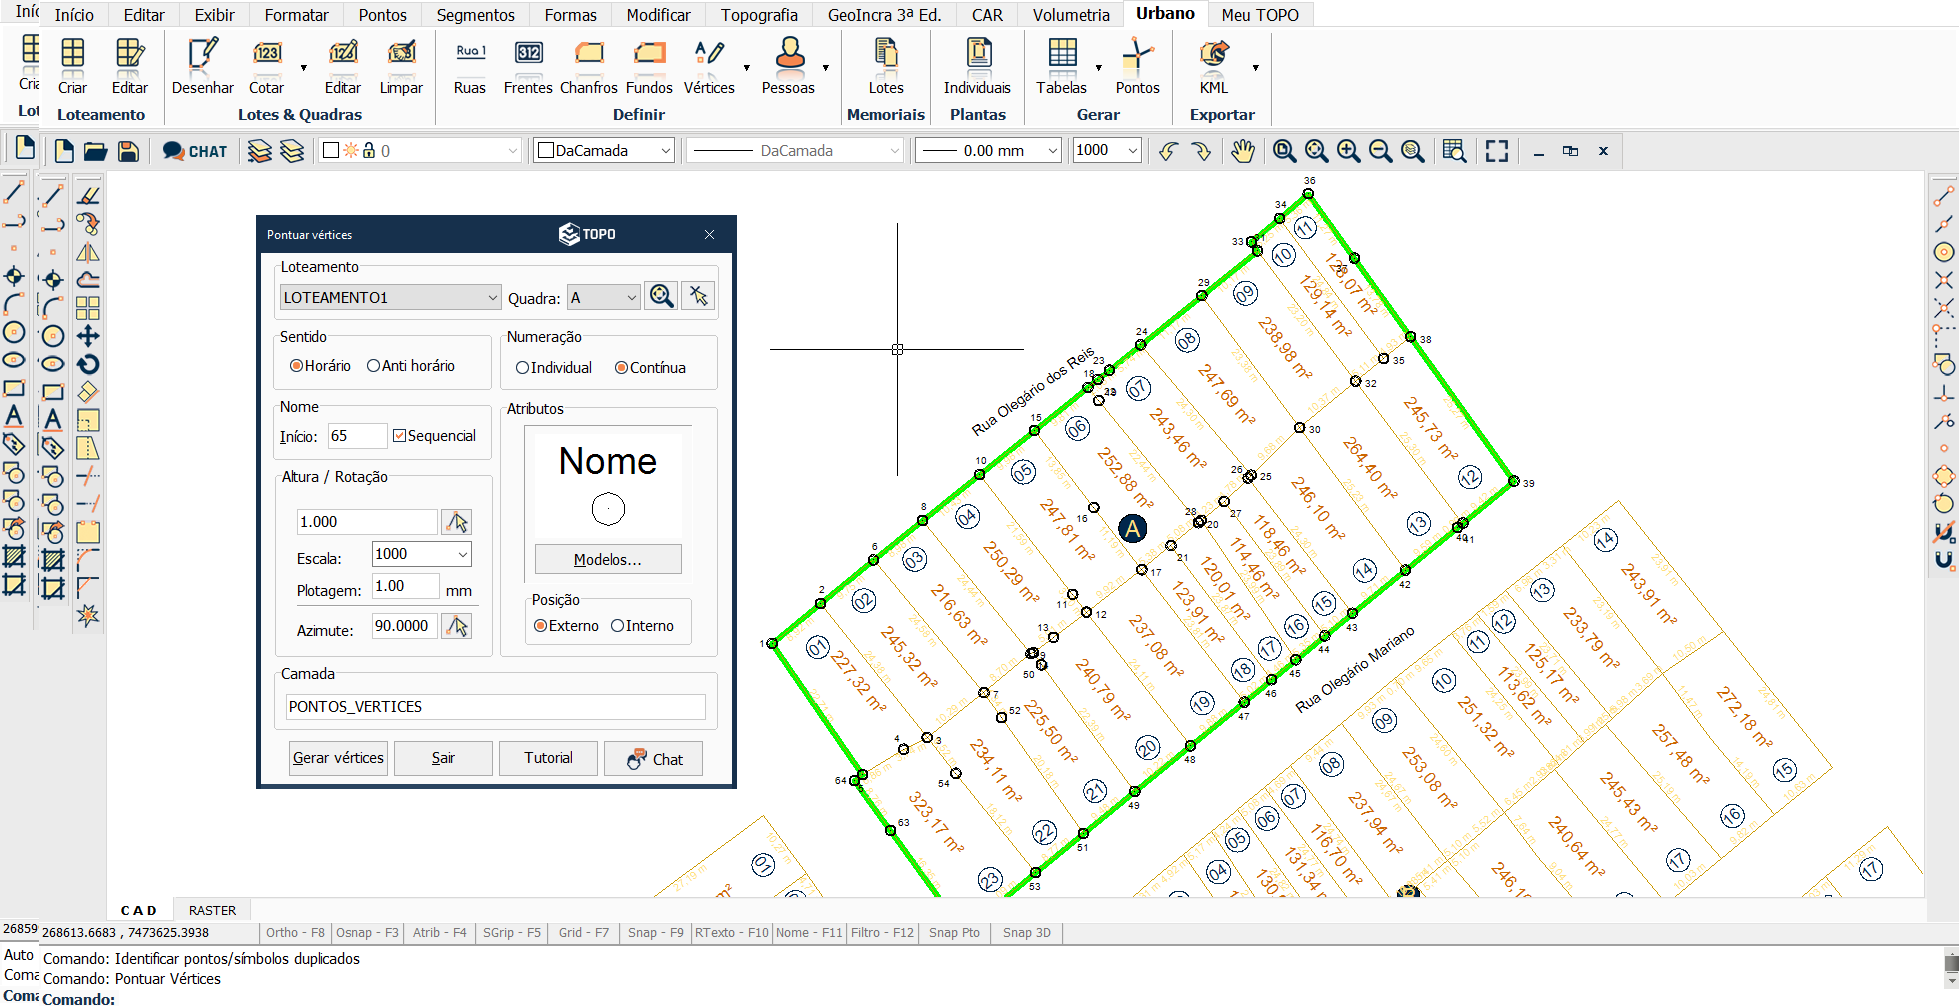Expand the 0.00 mm line weight dropdown
This screenshot has height=1006, width=1959.
1052,151
